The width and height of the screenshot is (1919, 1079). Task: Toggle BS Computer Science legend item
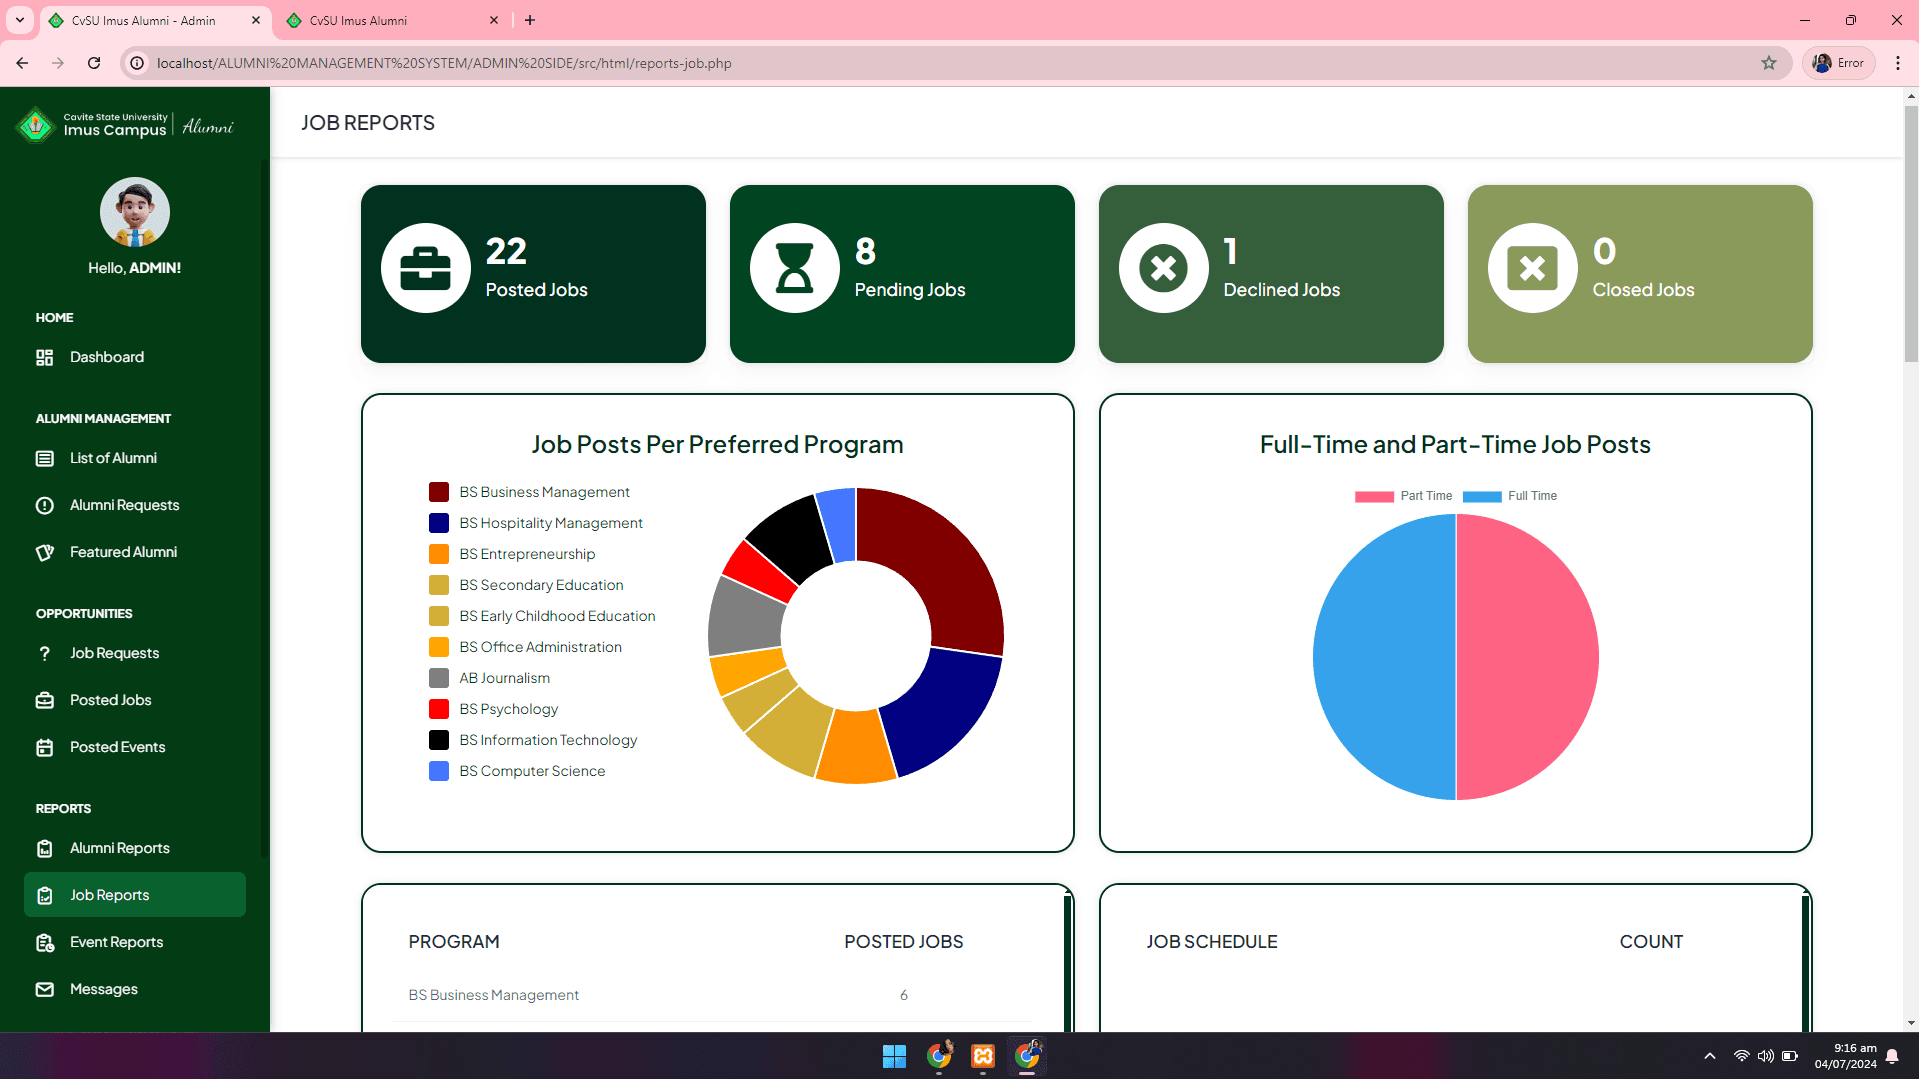pos(517,771)
